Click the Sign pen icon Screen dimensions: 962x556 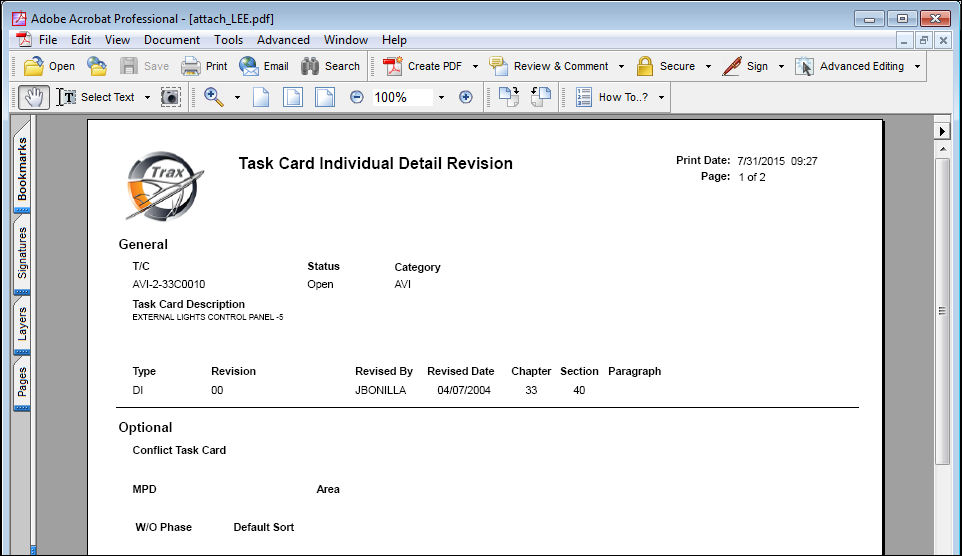click(732, 66)
